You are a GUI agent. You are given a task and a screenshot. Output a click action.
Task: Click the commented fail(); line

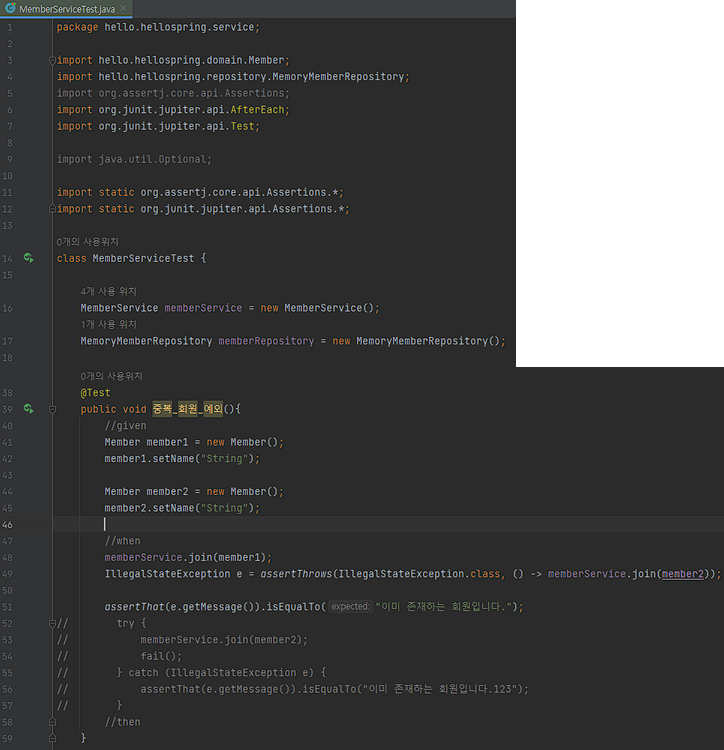click(x=161, y=656)
